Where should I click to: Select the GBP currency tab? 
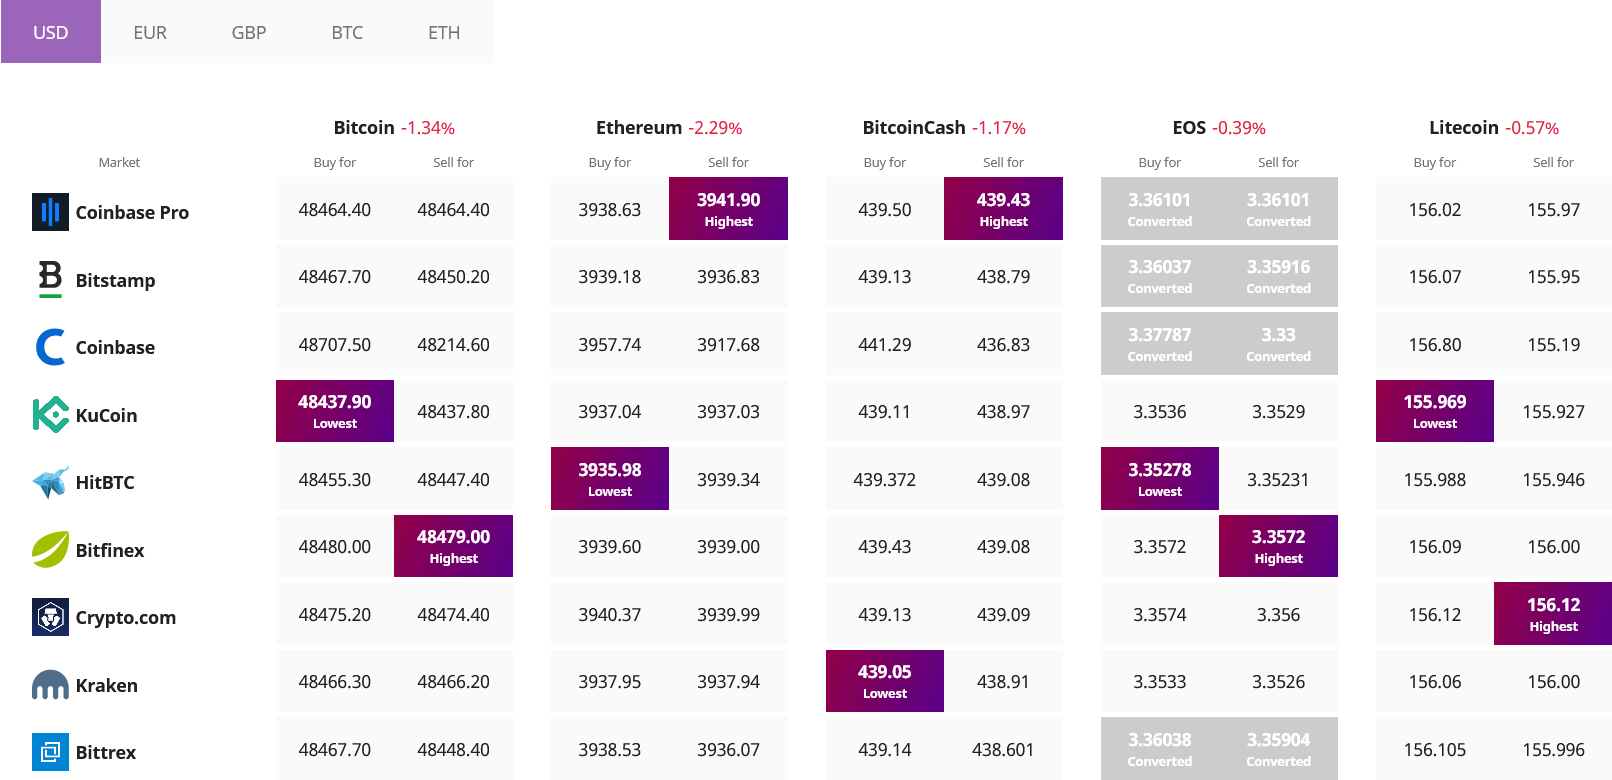[249, 32]
